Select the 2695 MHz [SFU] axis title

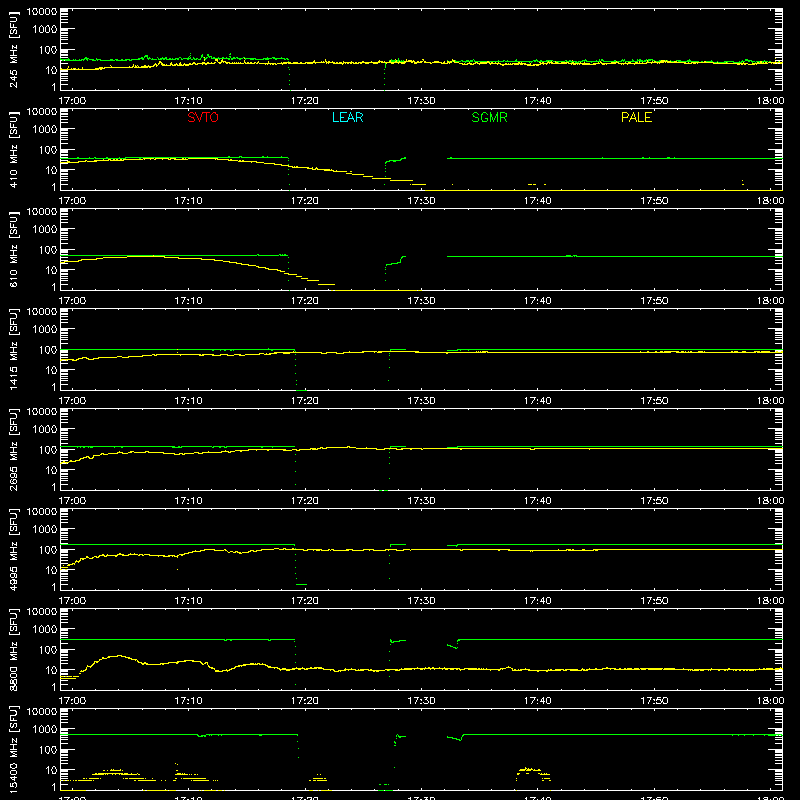point(13,449)
